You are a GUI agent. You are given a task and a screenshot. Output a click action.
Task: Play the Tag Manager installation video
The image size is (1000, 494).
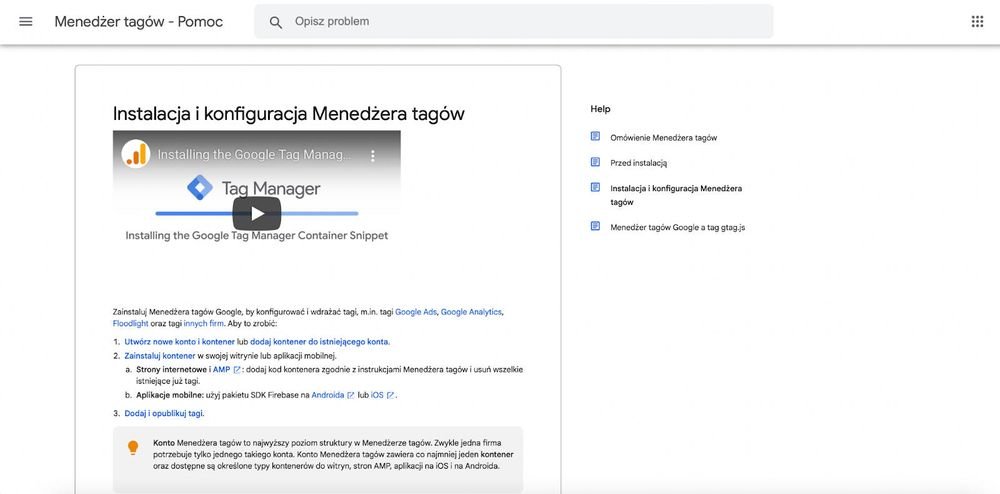pyautogui.click(x=256, y=214)
